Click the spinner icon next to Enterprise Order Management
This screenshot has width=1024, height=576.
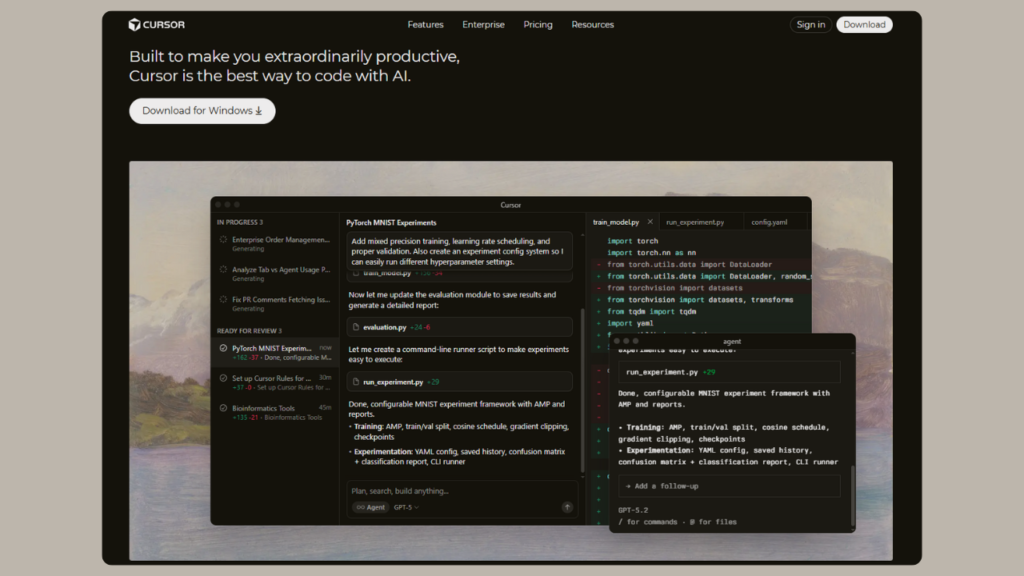point(223,240)
